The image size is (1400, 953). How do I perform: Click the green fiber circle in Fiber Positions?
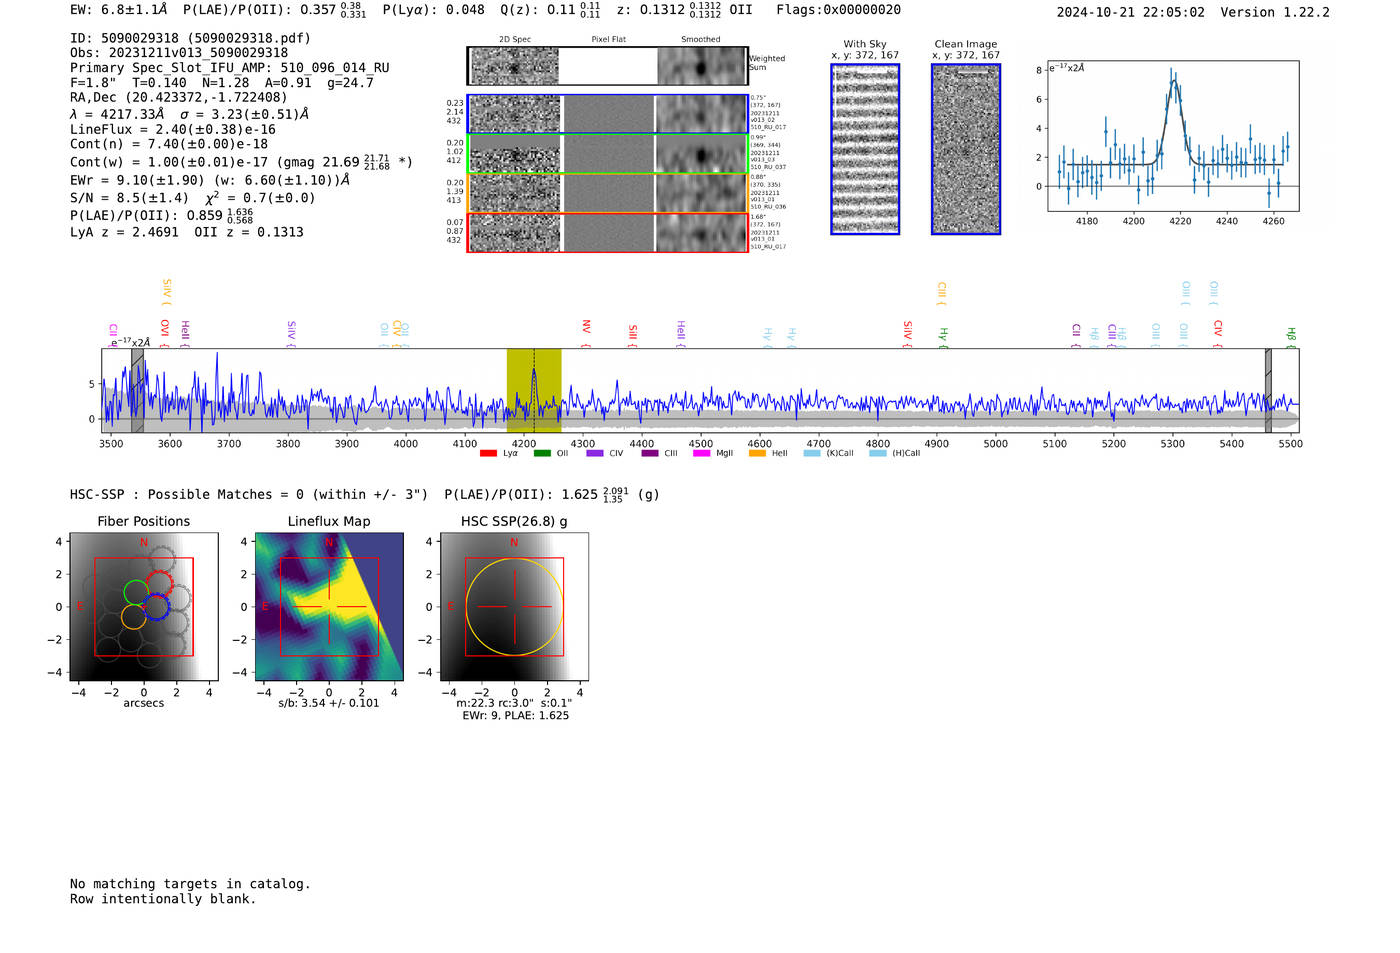[x=135, y=592]
